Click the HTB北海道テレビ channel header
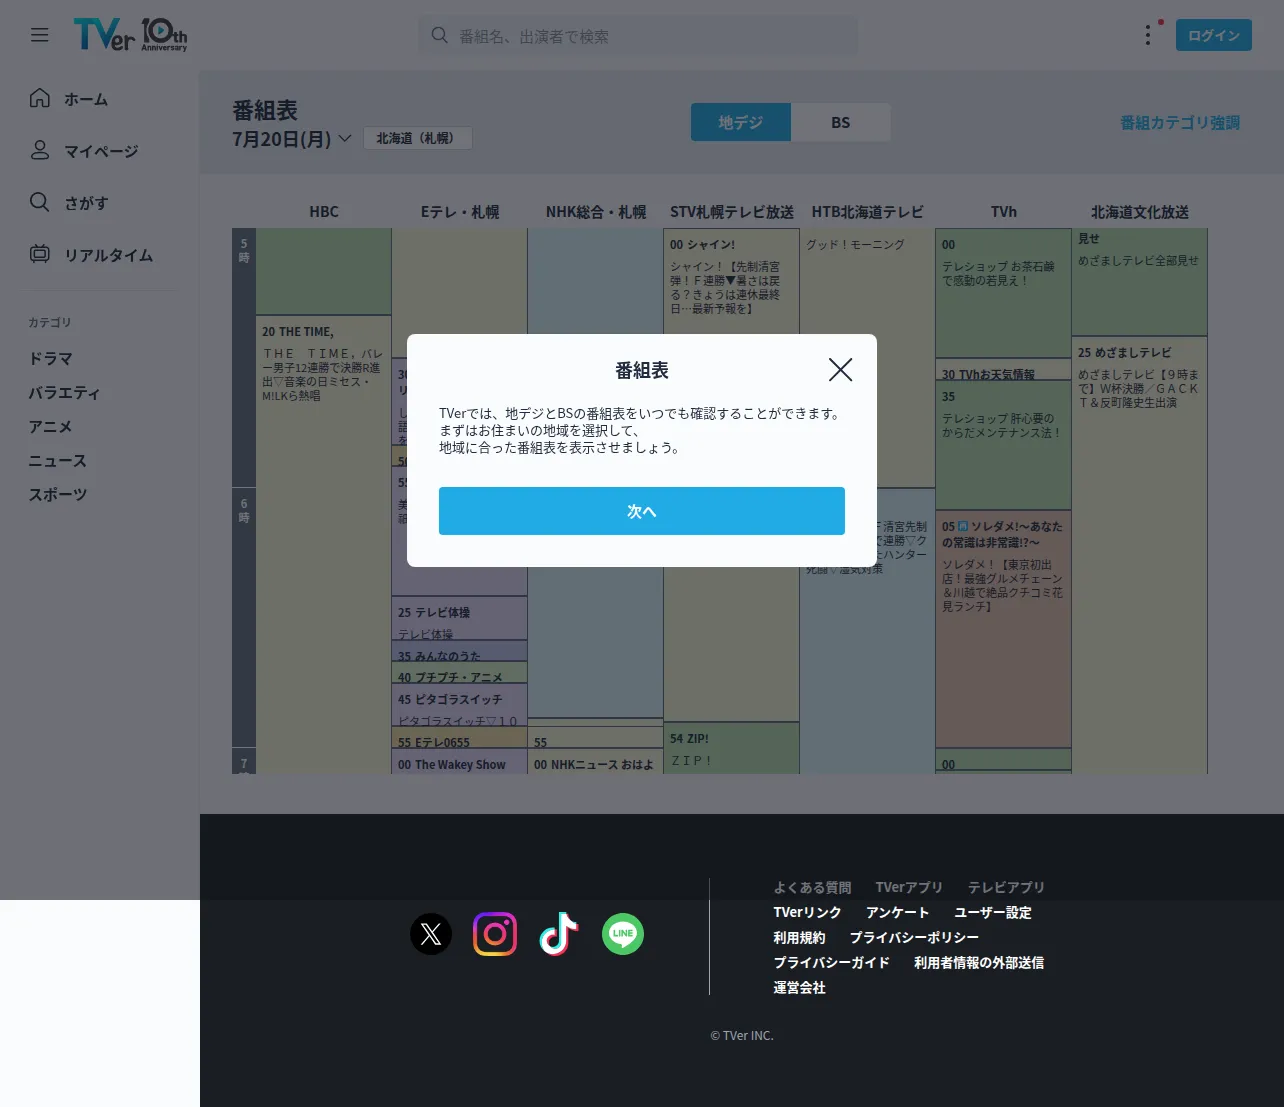Viewport: 1284px width, 1107px height. coord(868,212)
